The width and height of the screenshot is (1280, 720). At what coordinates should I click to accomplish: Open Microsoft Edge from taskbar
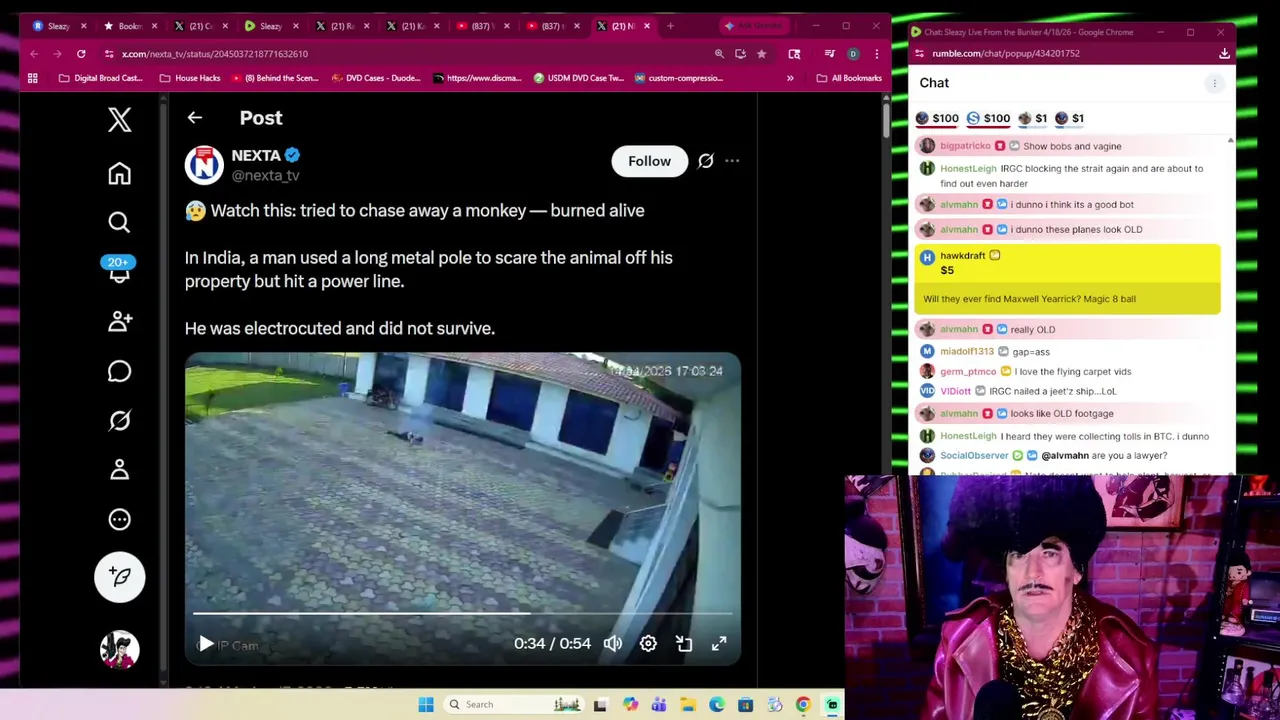717,705
